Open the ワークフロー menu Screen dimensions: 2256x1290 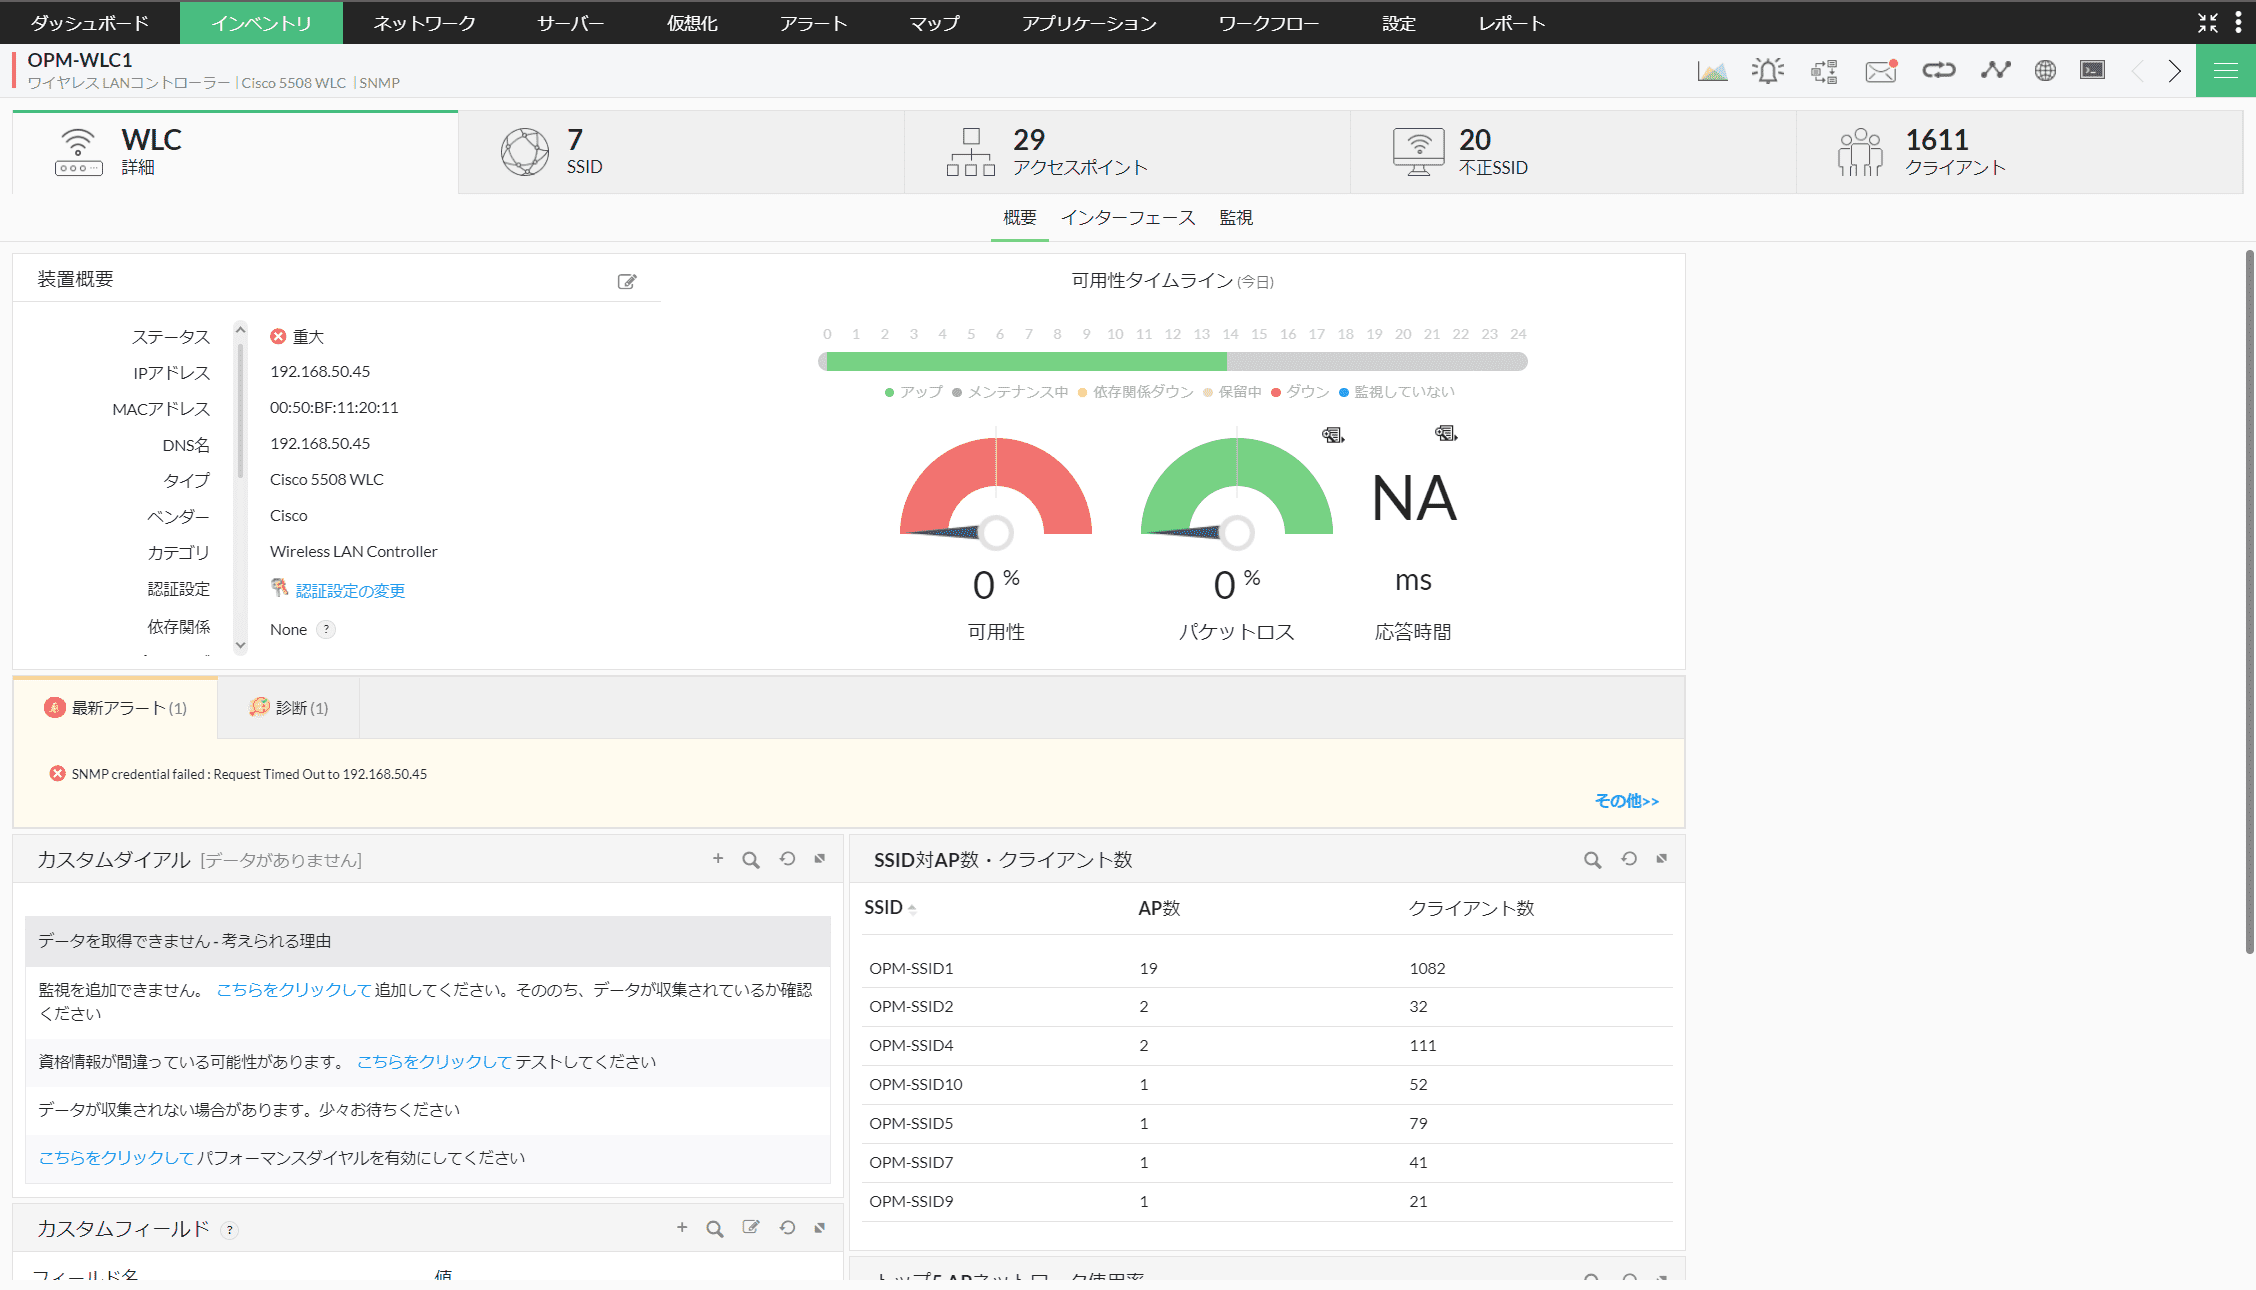(x=1267, y=22)
